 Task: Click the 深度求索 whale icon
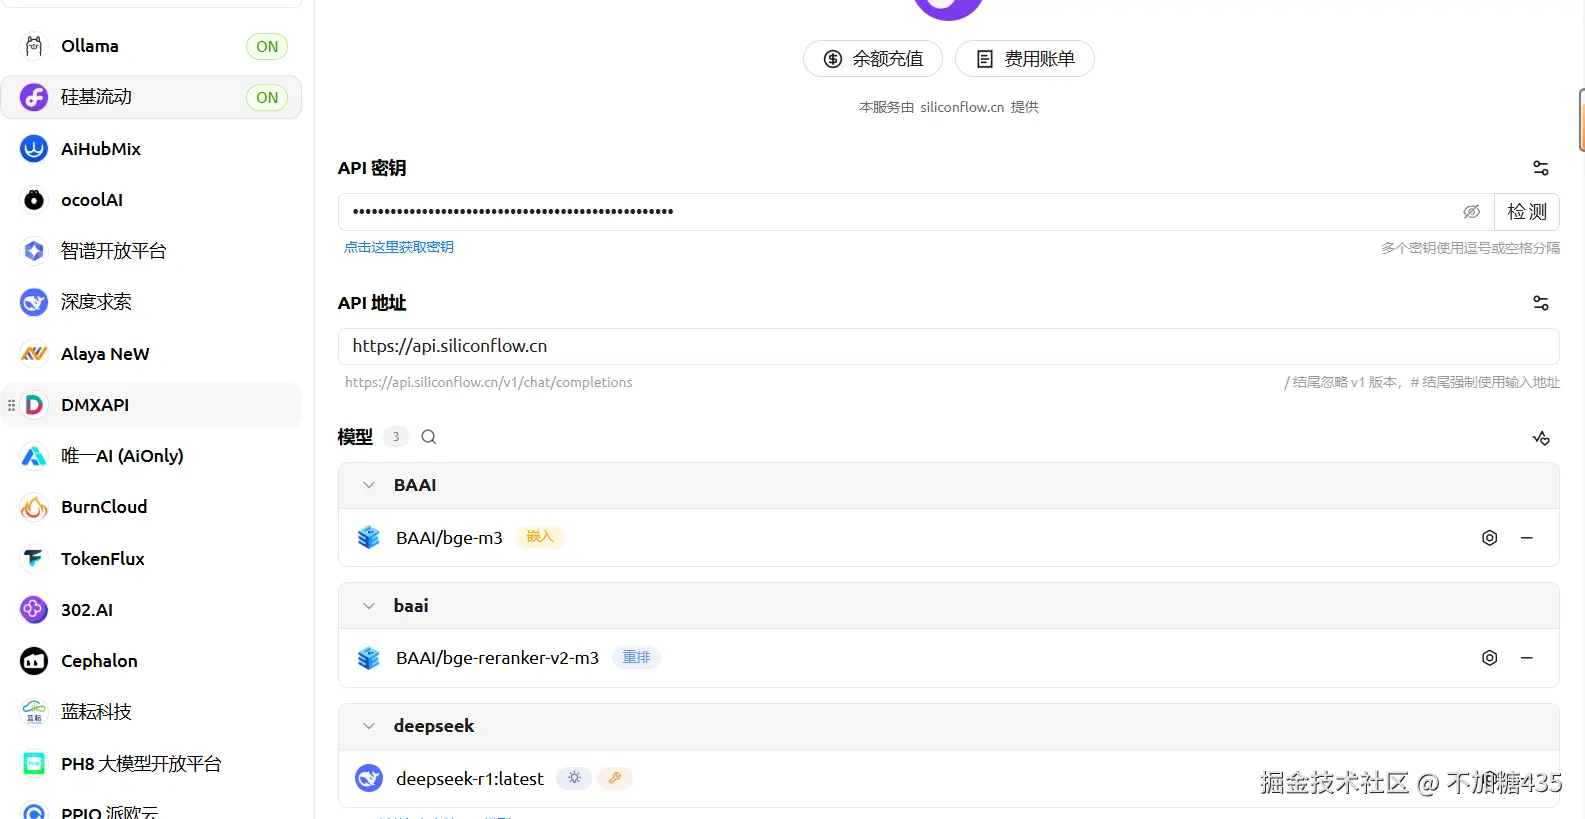(x=34, y=302)
